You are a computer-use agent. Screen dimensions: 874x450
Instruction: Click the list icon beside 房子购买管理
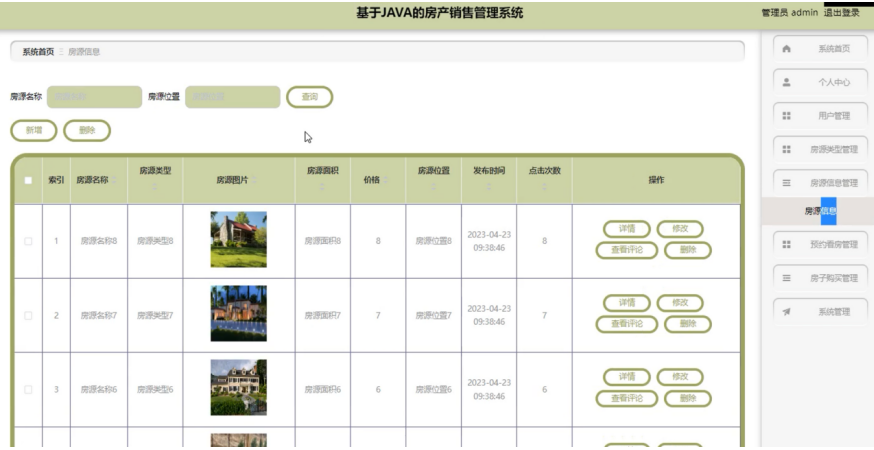coord(786,278)
